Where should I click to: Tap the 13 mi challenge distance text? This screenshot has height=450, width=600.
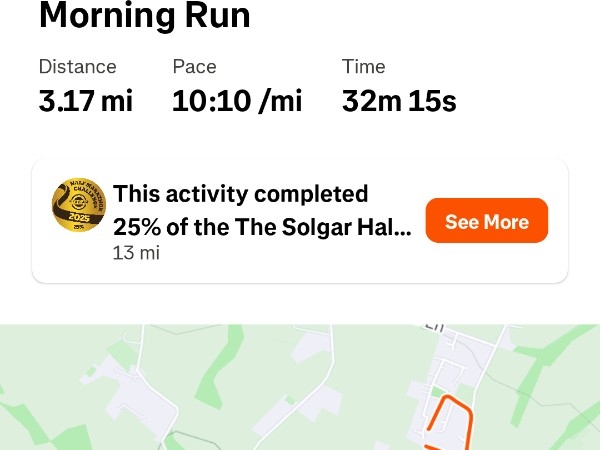[x=136, y=253]
